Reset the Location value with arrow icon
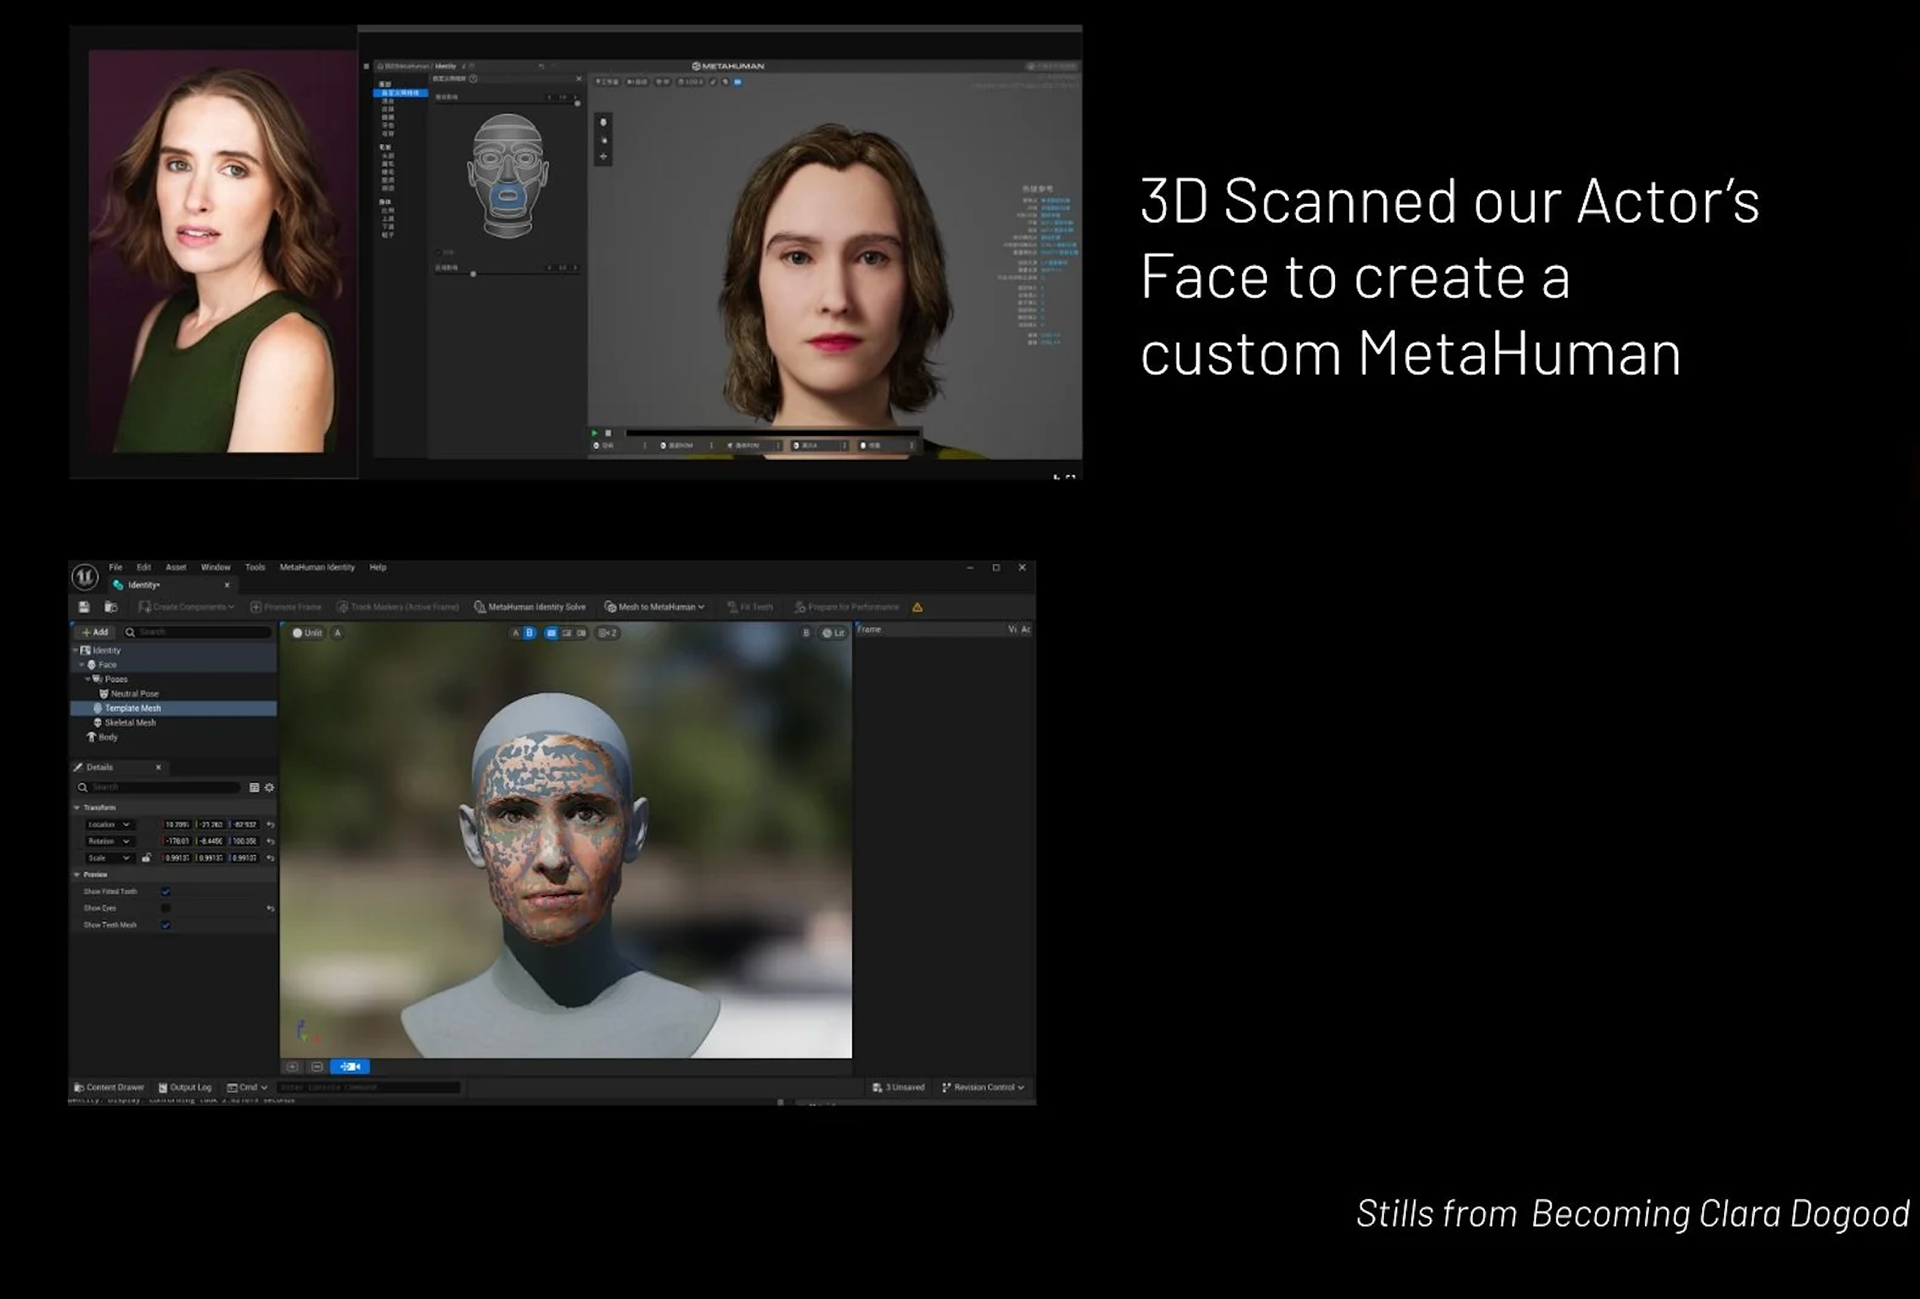 tap(270, 825)
